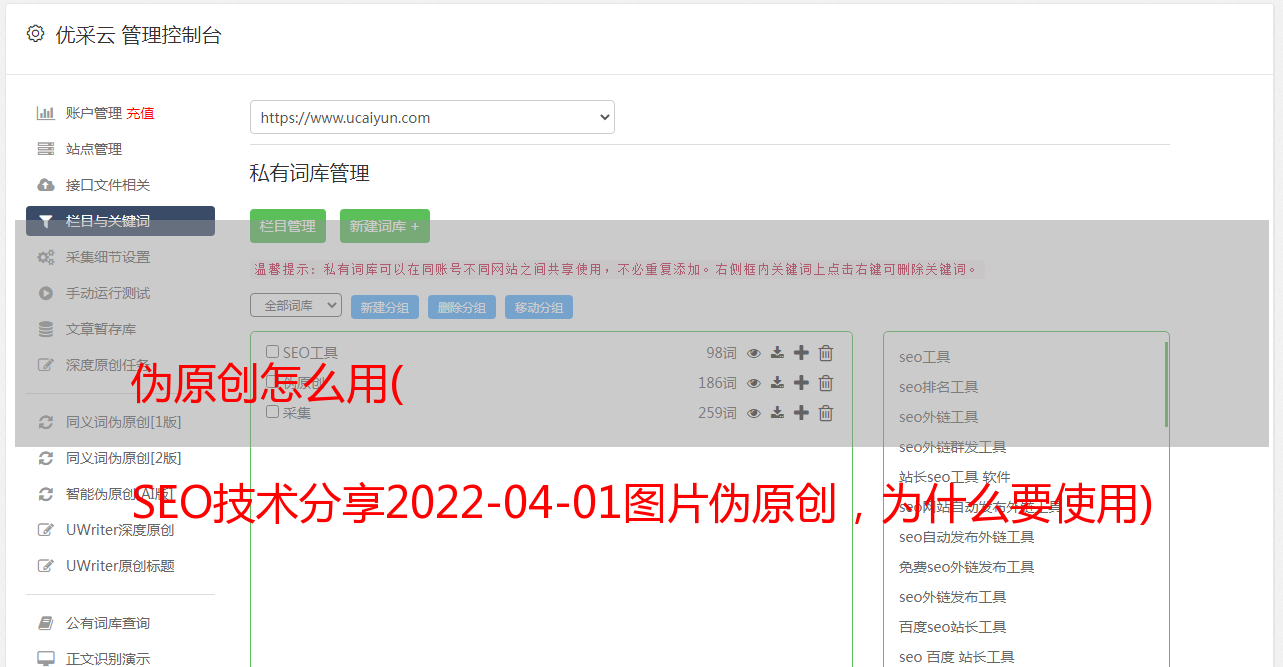1283x667 pixels.
Task: Click the gears icon for 采集细节设置
Action: point(45,257)
